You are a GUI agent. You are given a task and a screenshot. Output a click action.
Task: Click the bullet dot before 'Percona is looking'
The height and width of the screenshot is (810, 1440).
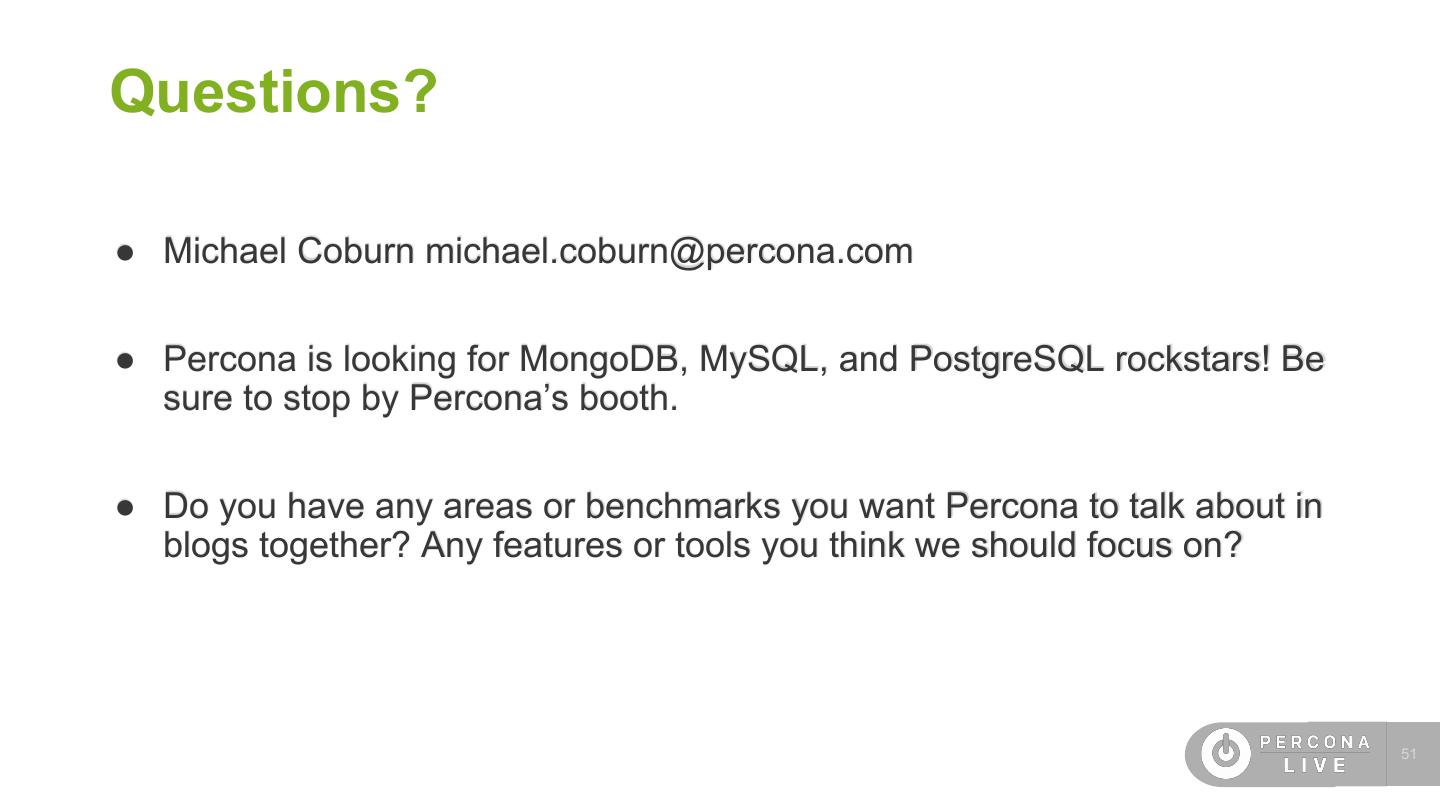125,360
